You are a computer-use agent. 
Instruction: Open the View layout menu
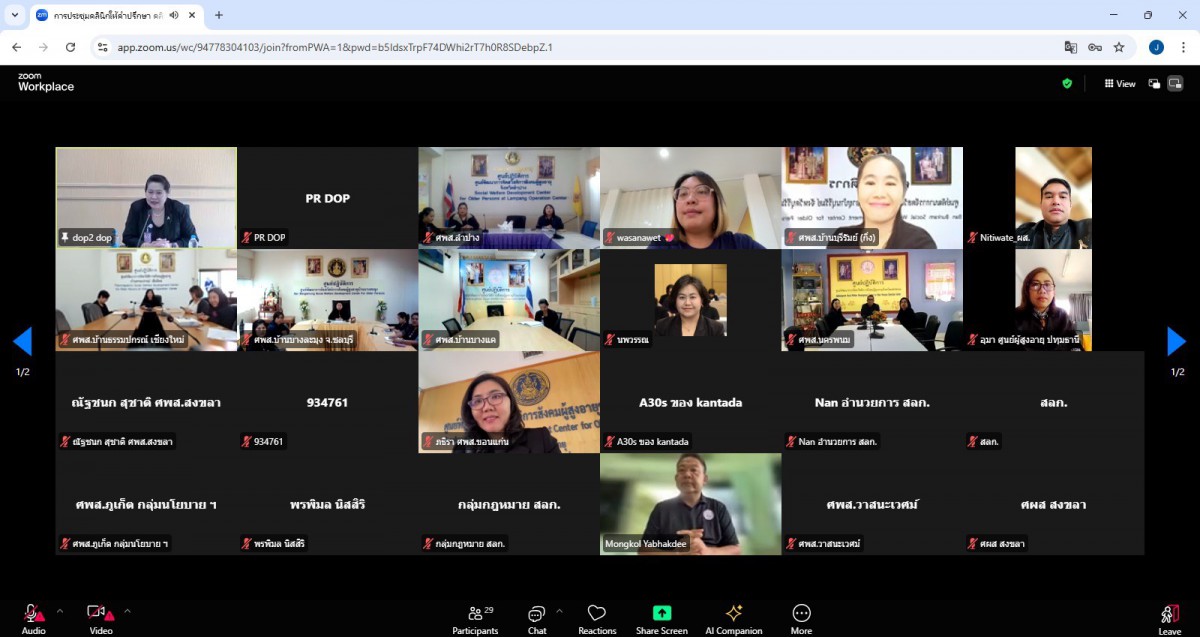click(1120, 84)
